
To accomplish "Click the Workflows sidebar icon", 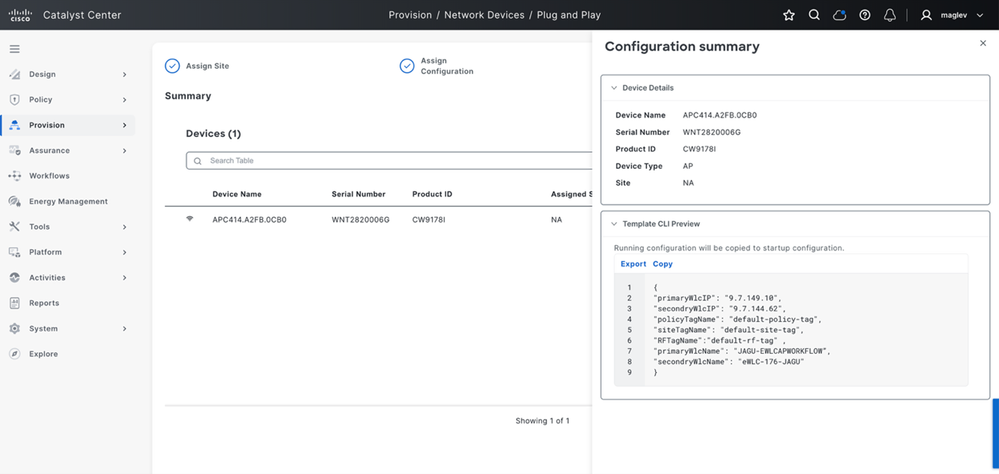I will click(15, 176).
